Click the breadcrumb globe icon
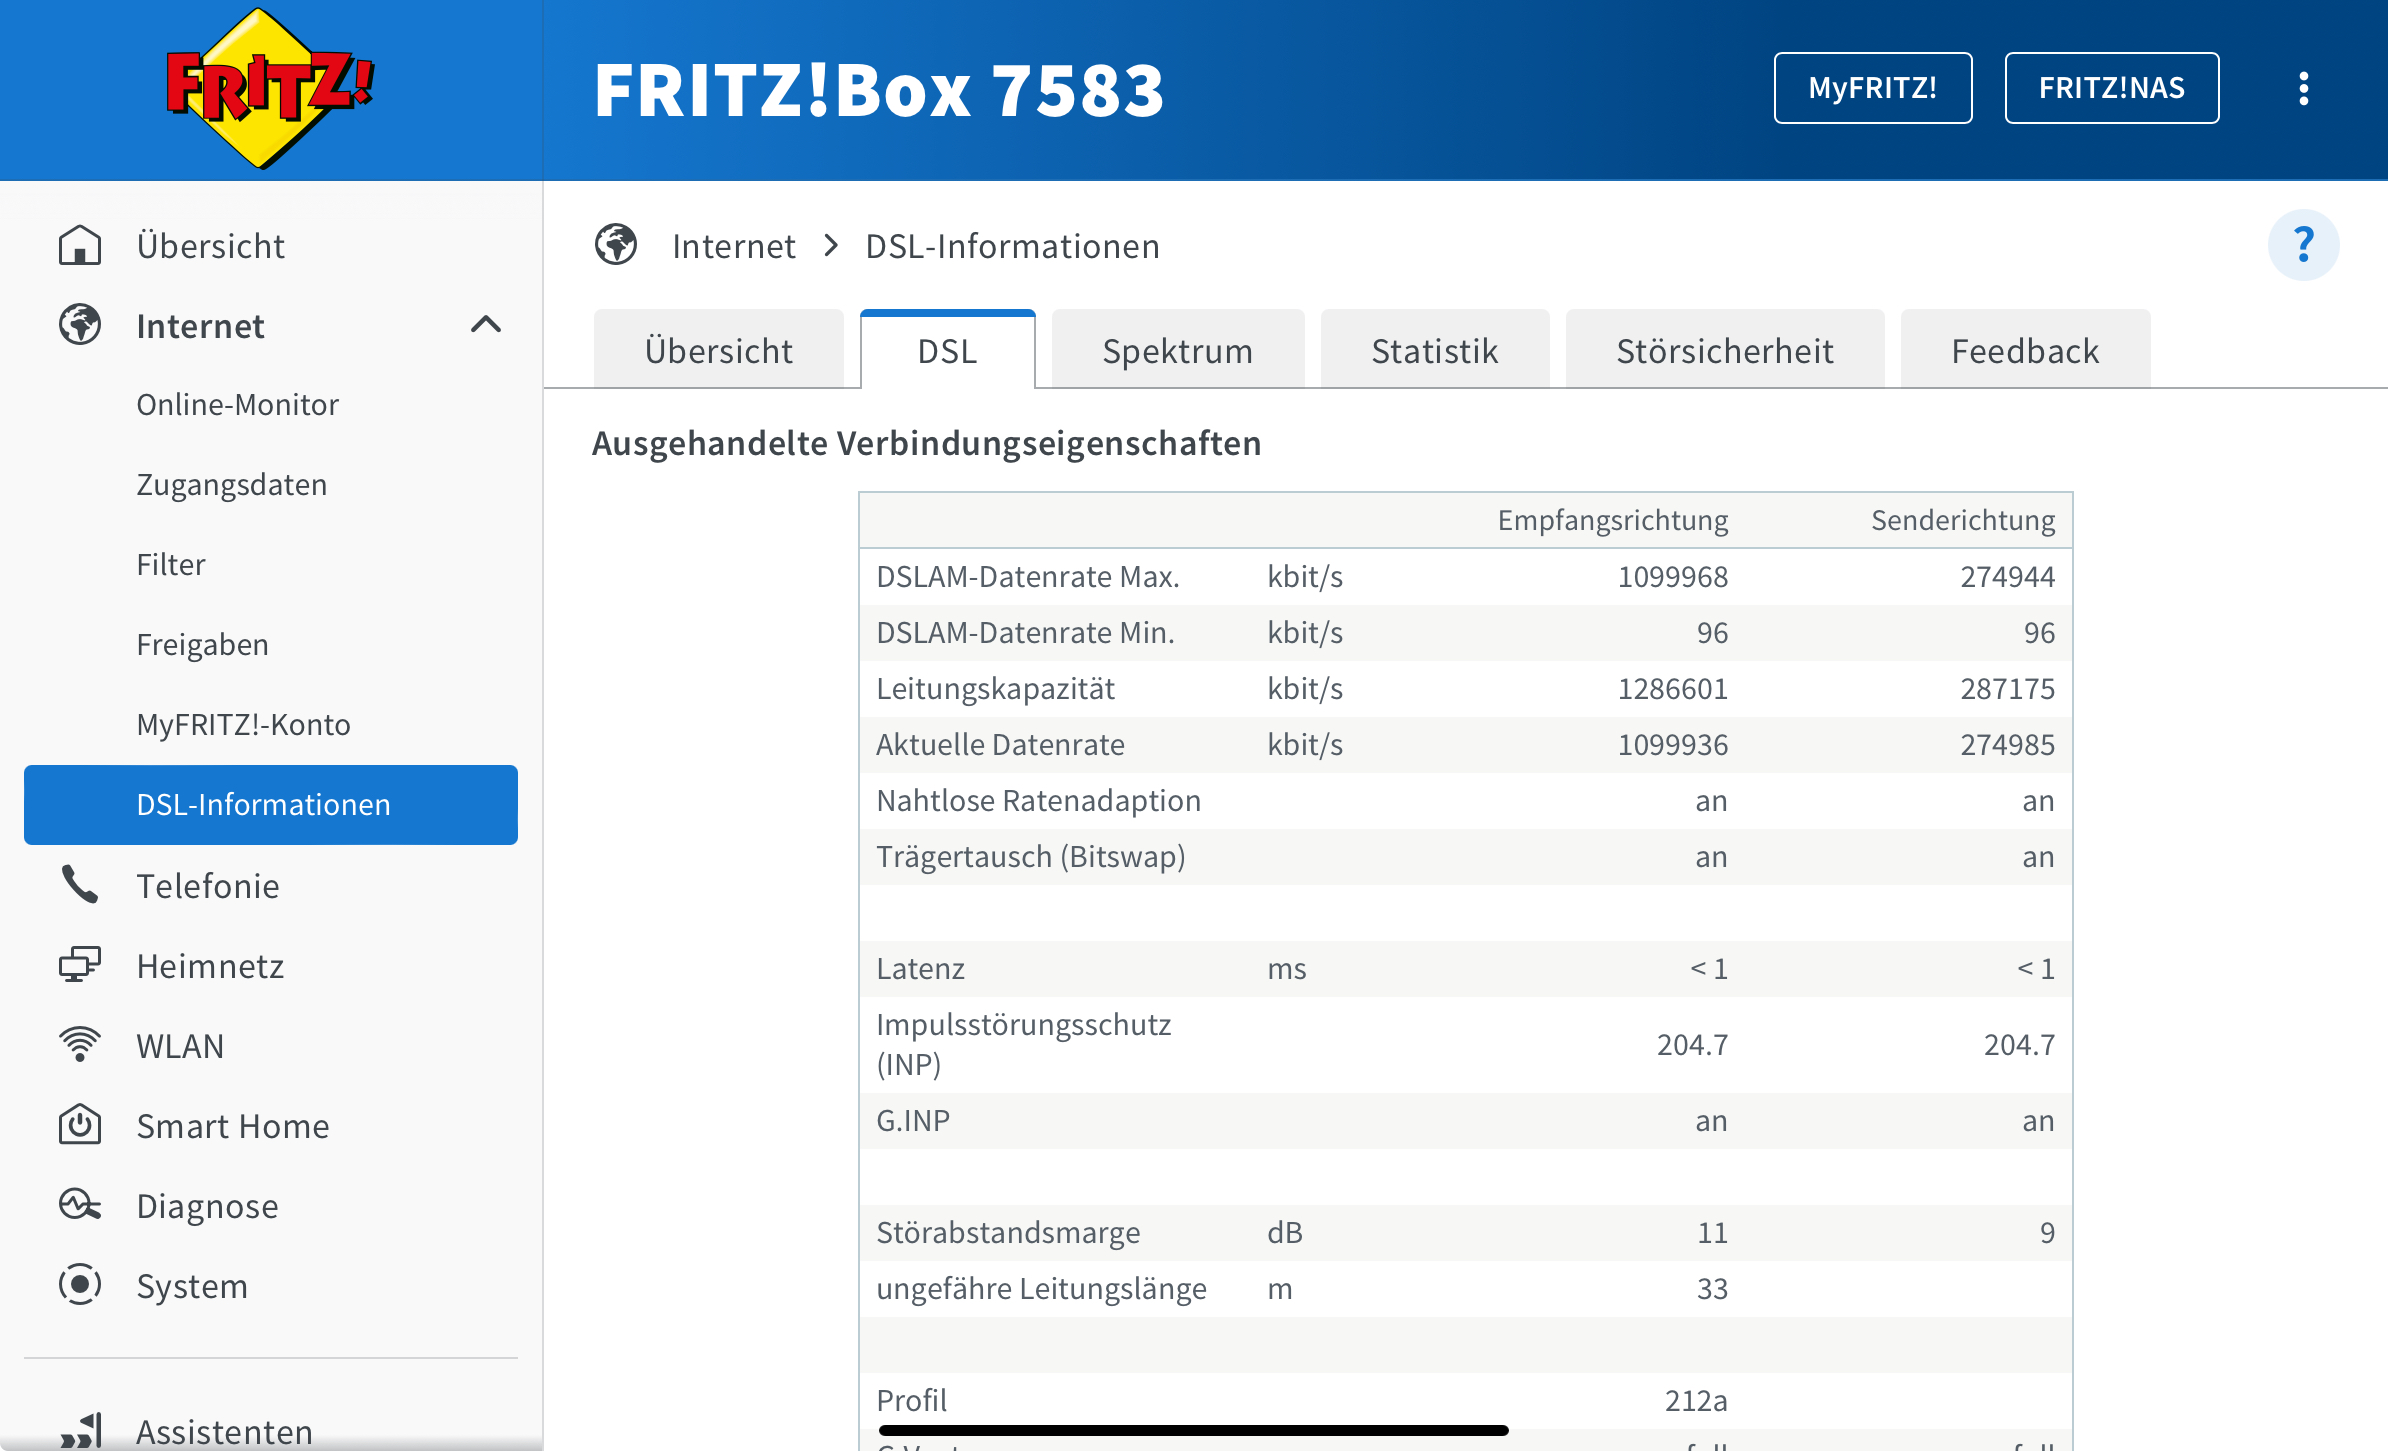Screen dimensions: 2388x1451 [x=616, y=246]
